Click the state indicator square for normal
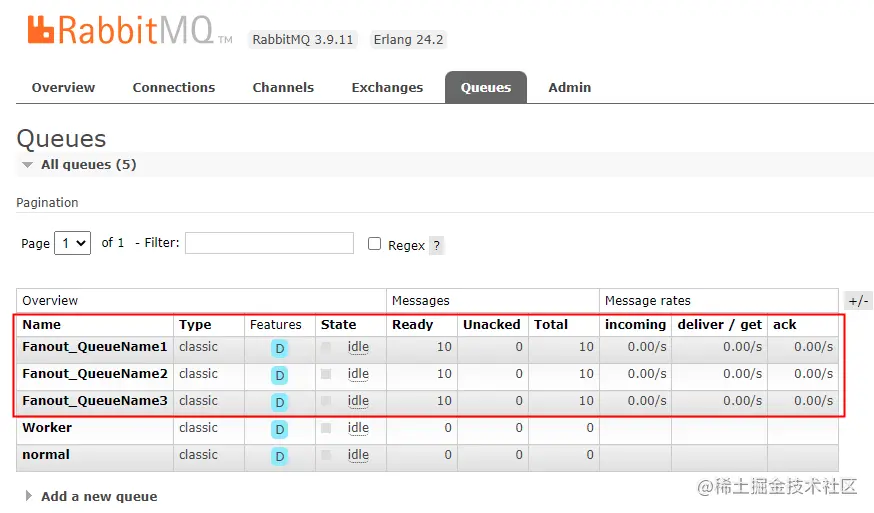The height and width of the screenshot is (513, 874). pos(326,454)
